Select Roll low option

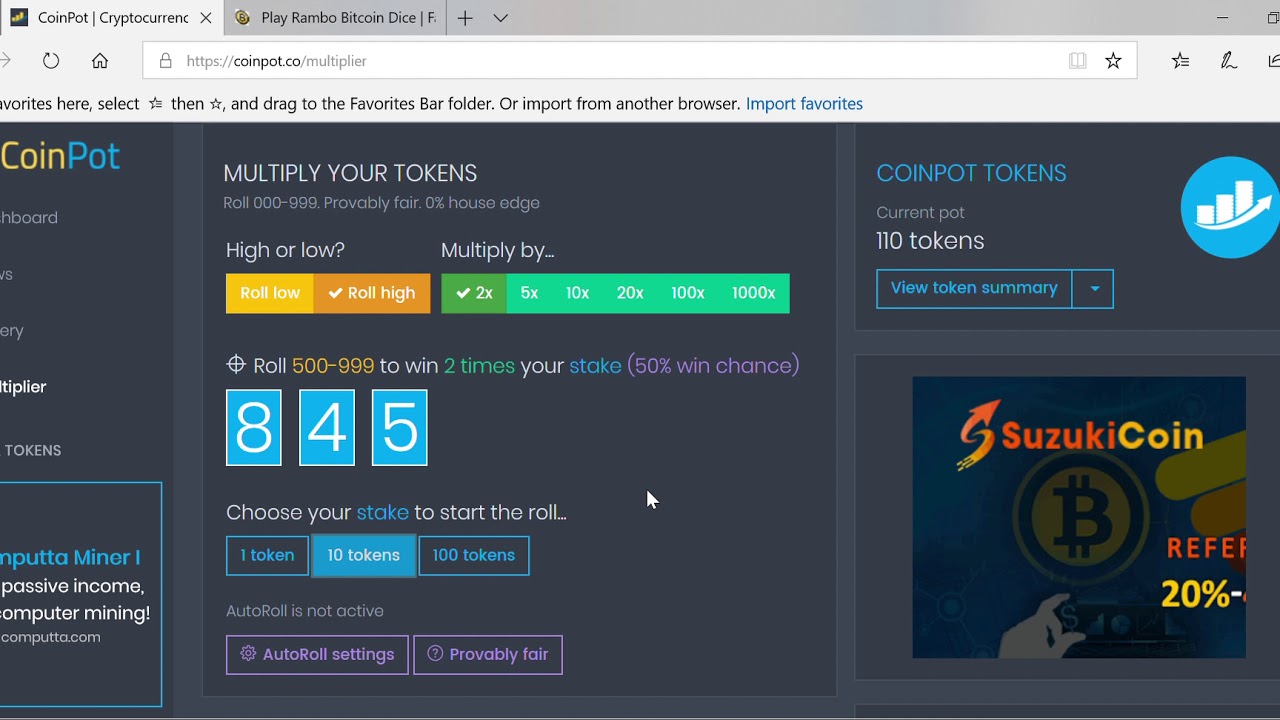pyautogui.click(x=270, y=293)
